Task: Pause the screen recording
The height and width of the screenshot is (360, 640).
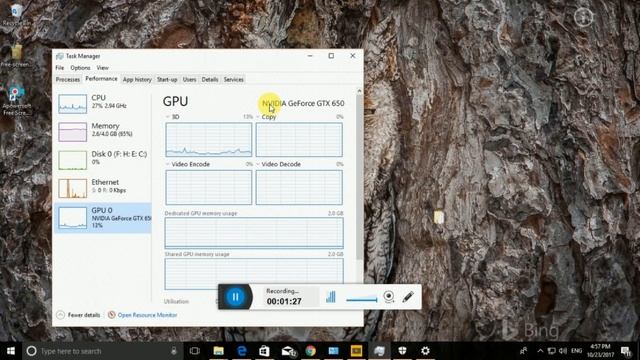Action: (x=236, y=297)
